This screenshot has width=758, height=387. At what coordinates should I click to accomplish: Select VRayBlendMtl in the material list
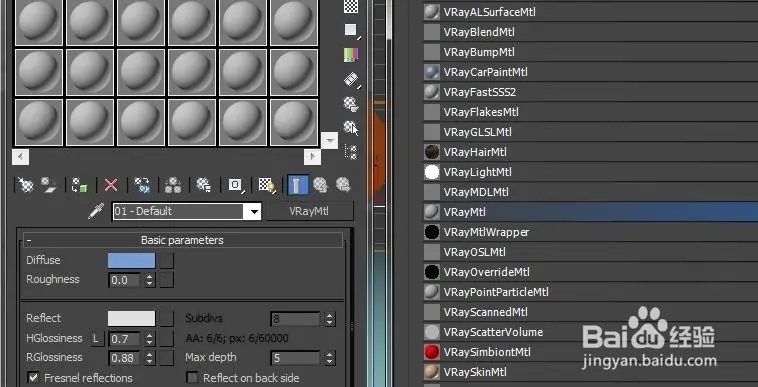591,32
